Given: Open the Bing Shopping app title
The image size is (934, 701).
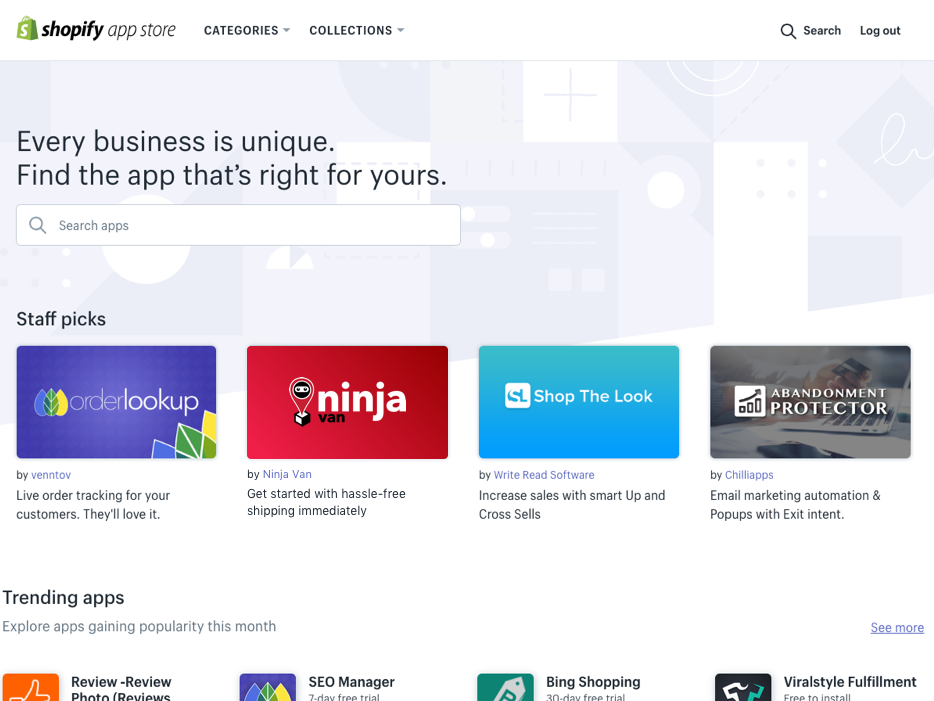Looking at the screenshot, I should (593, 682).
